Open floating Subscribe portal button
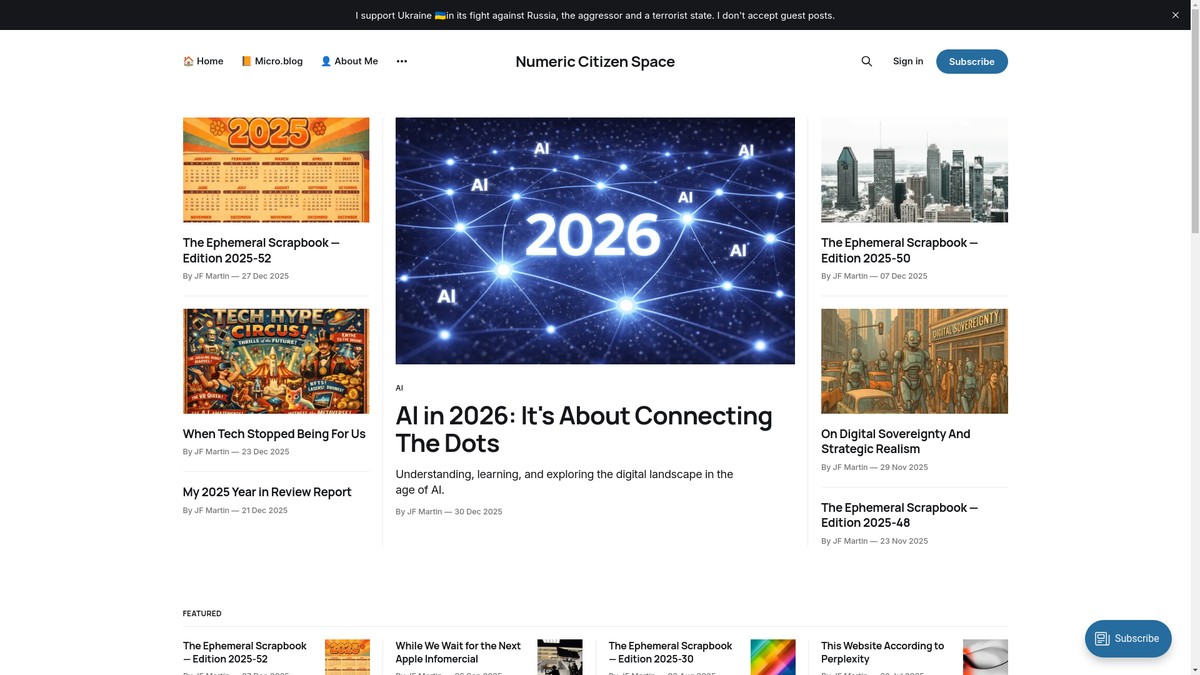The image size is (1200, 675). pos(1128,638)
